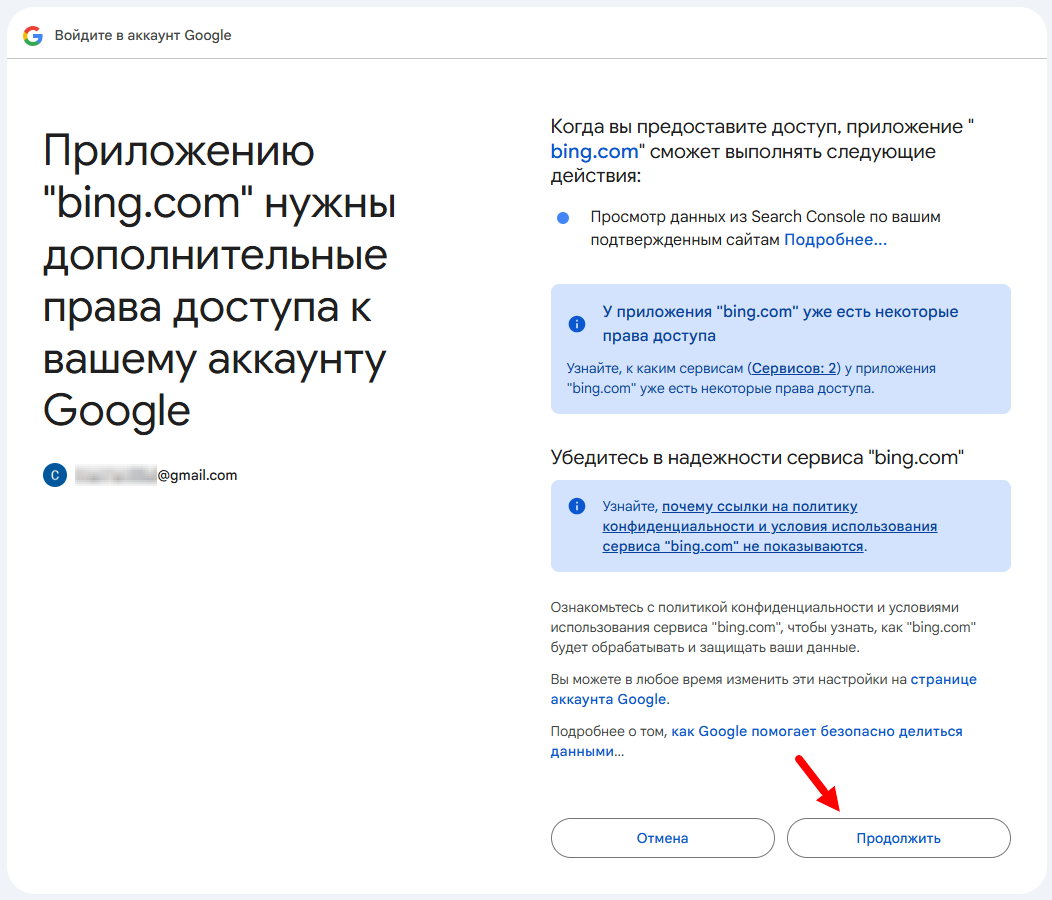
Task: Click info icon beside privacy policy links notice
Action: pos(576,507)
